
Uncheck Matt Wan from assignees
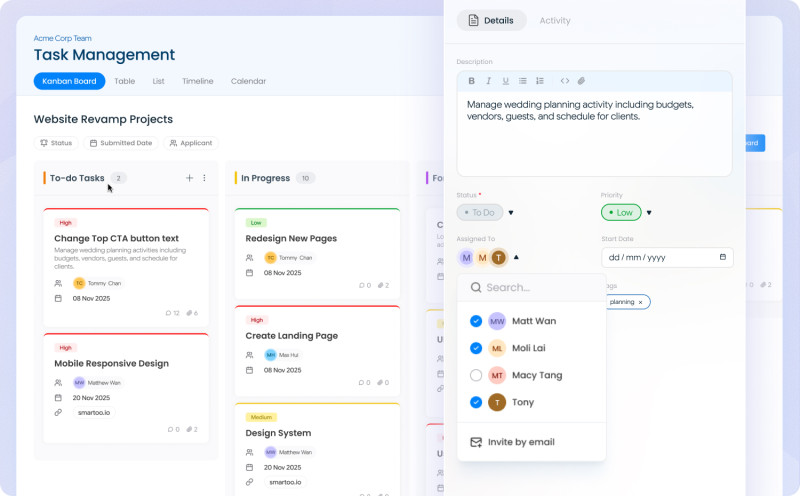tap(476, 321)
